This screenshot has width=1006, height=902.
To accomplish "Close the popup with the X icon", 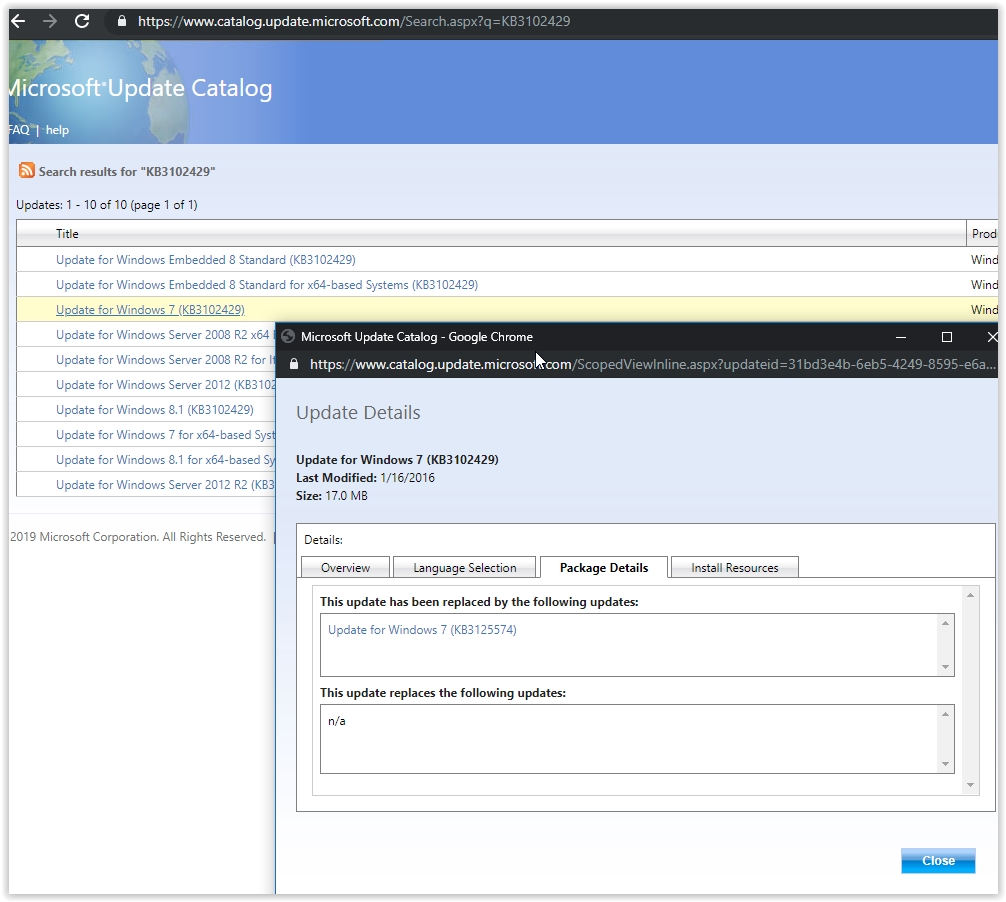I will [992, 337].
